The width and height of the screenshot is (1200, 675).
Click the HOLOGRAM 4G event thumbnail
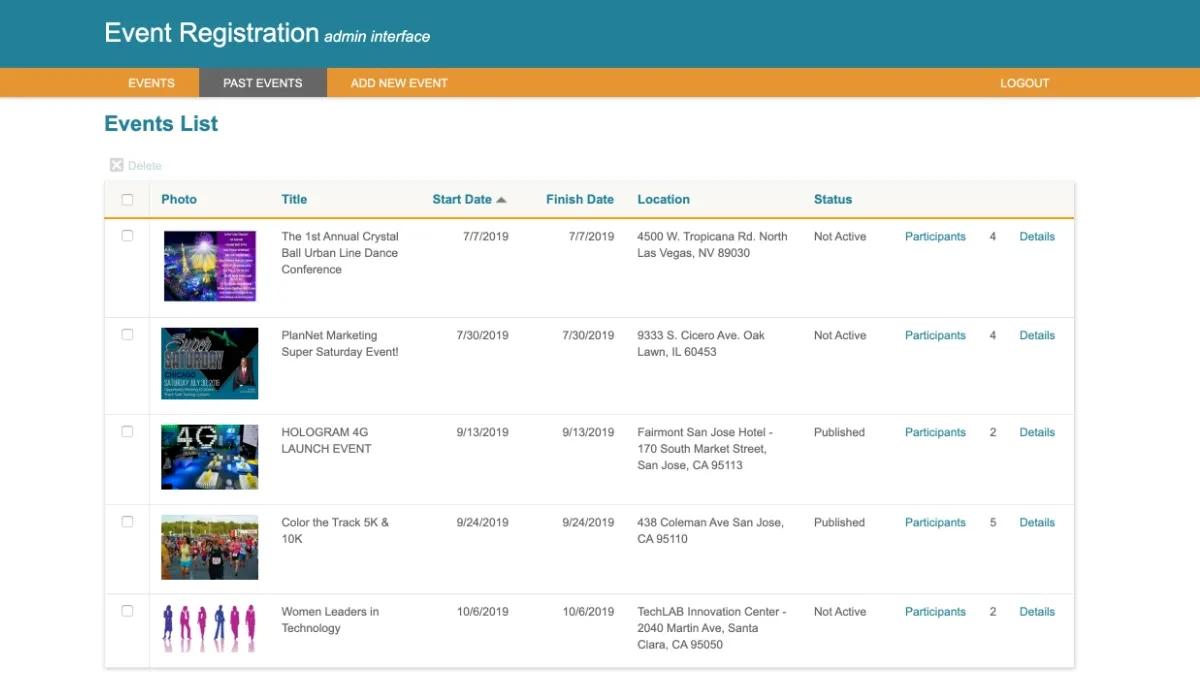[210, 457]
